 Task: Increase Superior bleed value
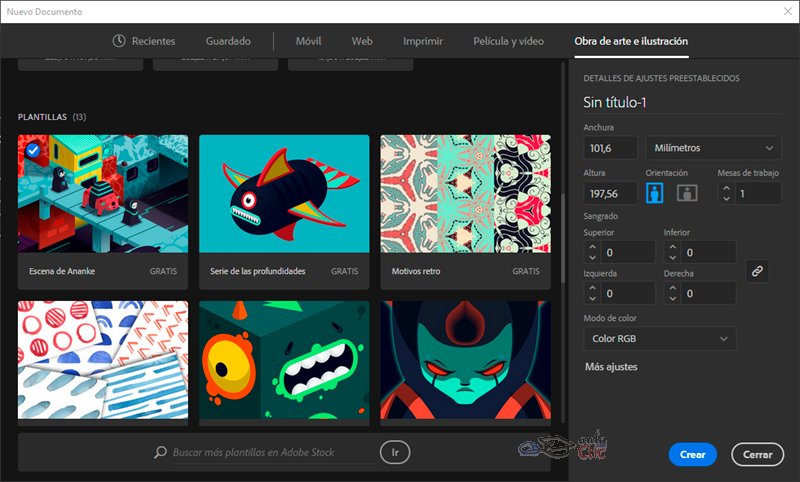click(x=592, y=247)
